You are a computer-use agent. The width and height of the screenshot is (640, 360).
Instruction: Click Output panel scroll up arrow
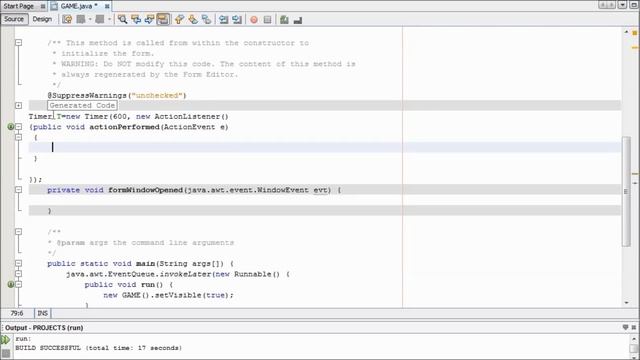(x=634, y=339)
